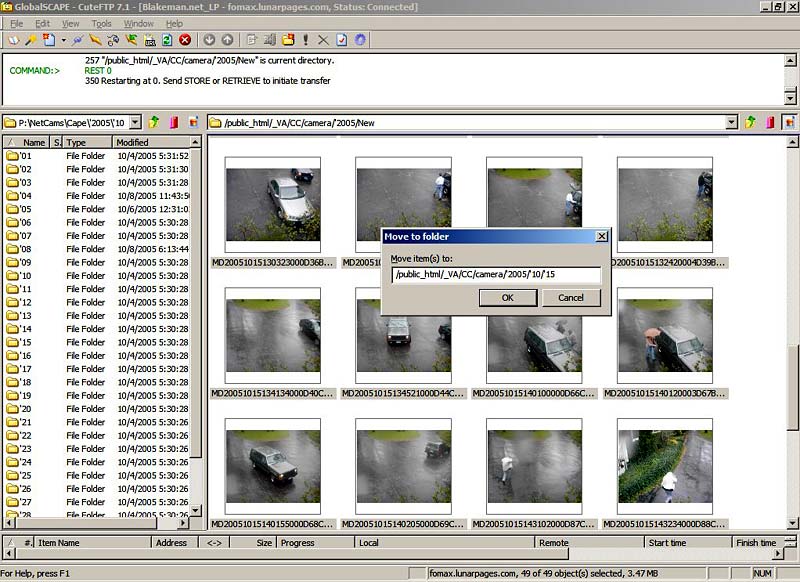Open the Tools menu
Image resolution: width=800 pixels, height=582 pixels.
[x=101, y=23]
